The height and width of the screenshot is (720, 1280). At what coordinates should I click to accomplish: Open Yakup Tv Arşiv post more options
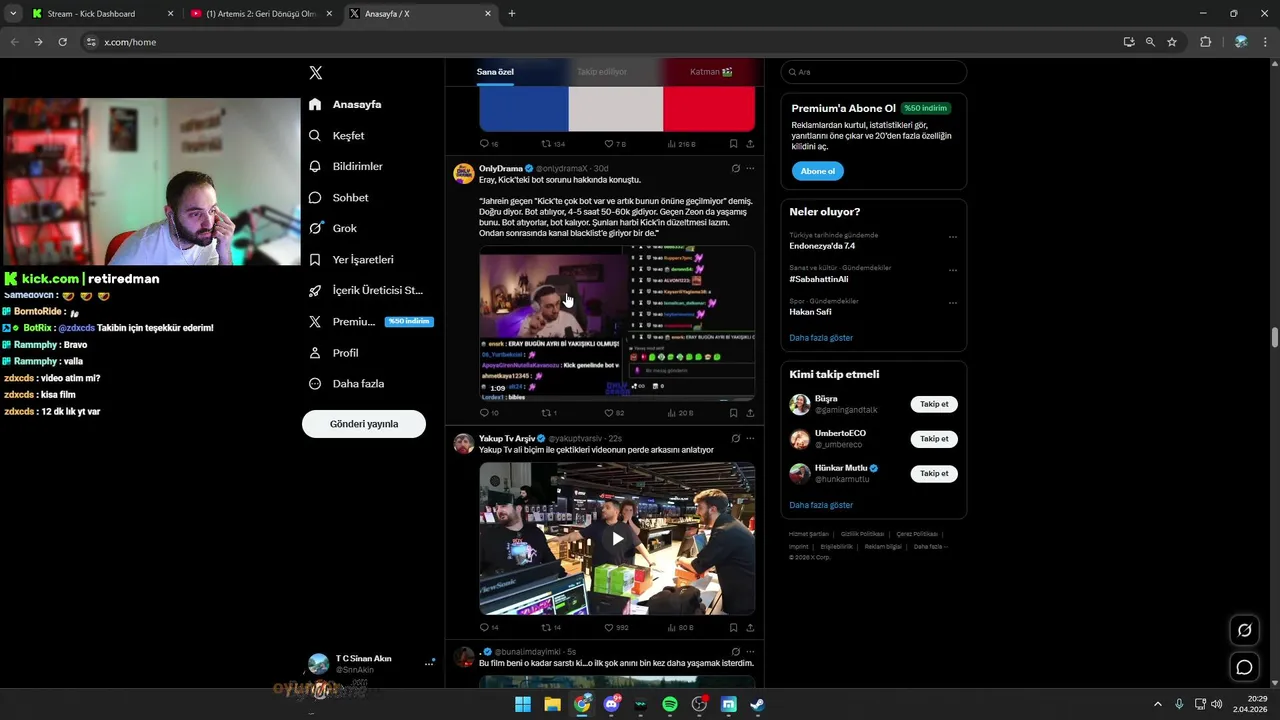pos(750,438)
